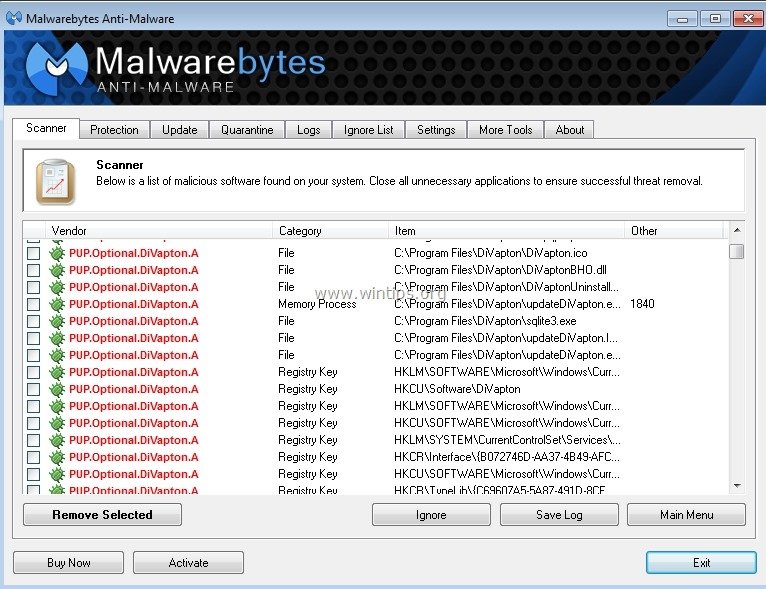The image size is (766, 589).
Task: Sort by the Category column header
Action: tap(330, 231)
